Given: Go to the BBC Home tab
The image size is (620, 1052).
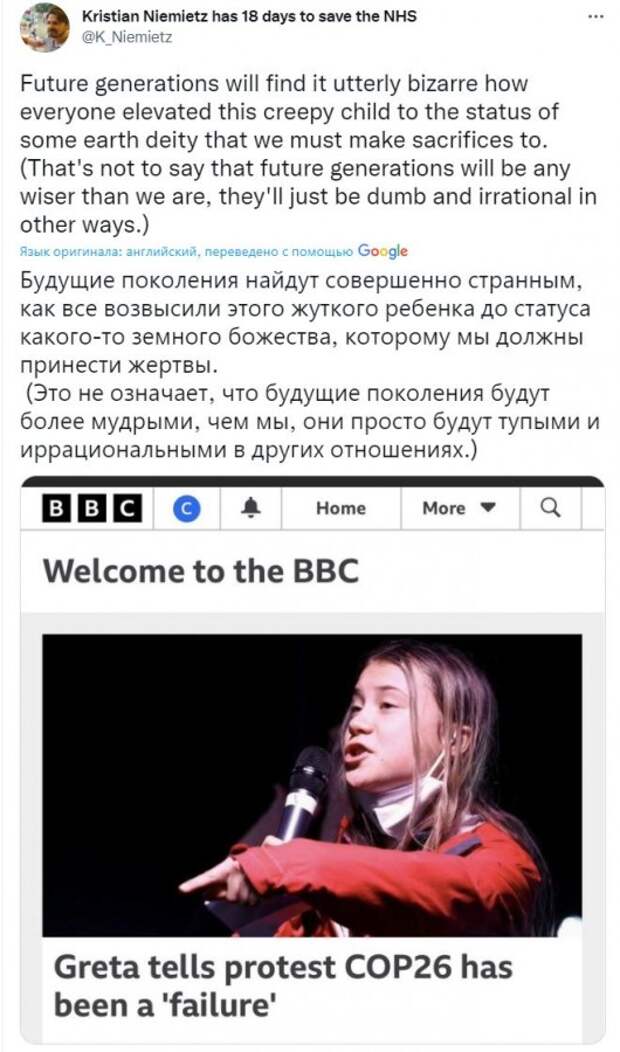Looking at the screenshot, I should (341, 509).
